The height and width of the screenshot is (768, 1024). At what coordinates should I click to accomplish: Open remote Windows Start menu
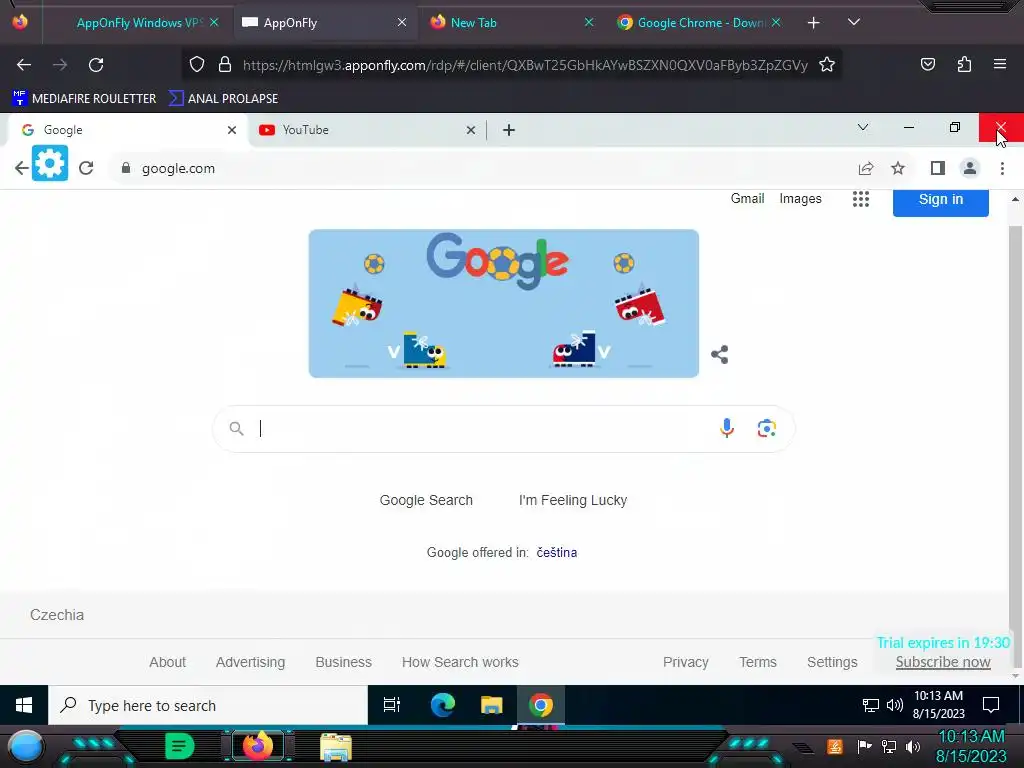pos(24,705)
